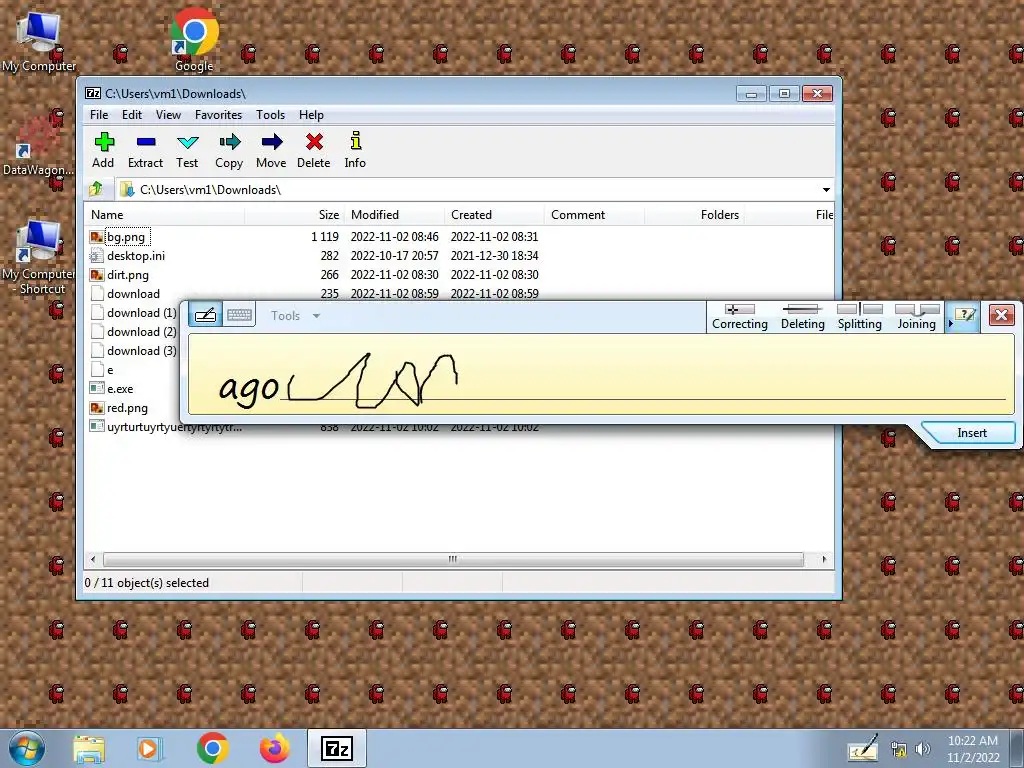Open the input panel Tools dropdown
The height and width of the screenshot is (768, 1024).
point(295,316)
